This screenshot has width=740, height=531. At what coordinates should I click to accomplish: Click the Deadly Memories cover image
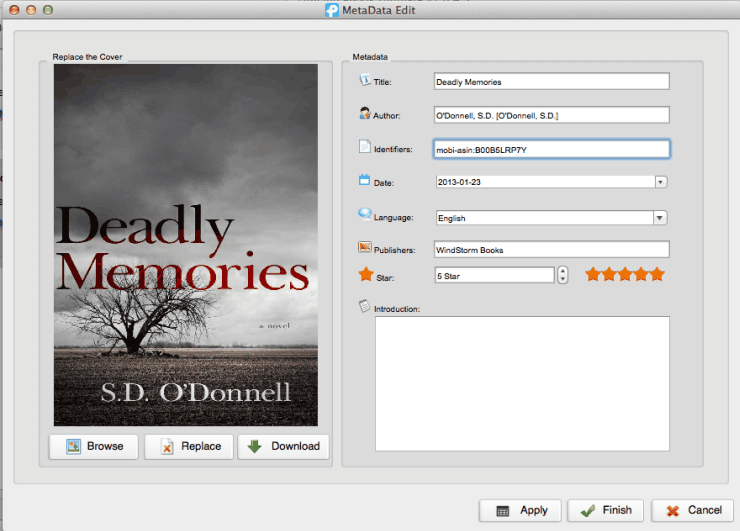(x=185, y=245)
